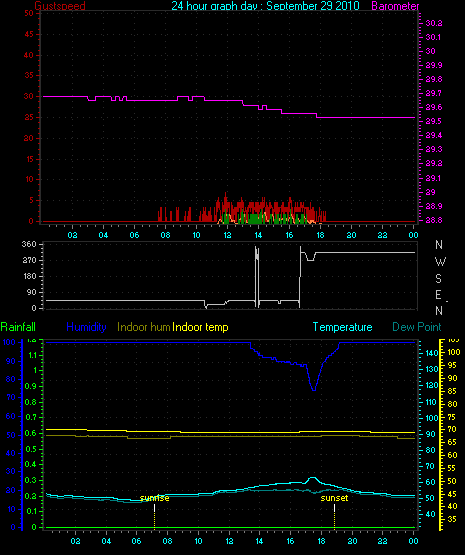Click the red Gustspeed title label
Image resolution: width=465 pixels, height=555 pixels.
point(60,6)
